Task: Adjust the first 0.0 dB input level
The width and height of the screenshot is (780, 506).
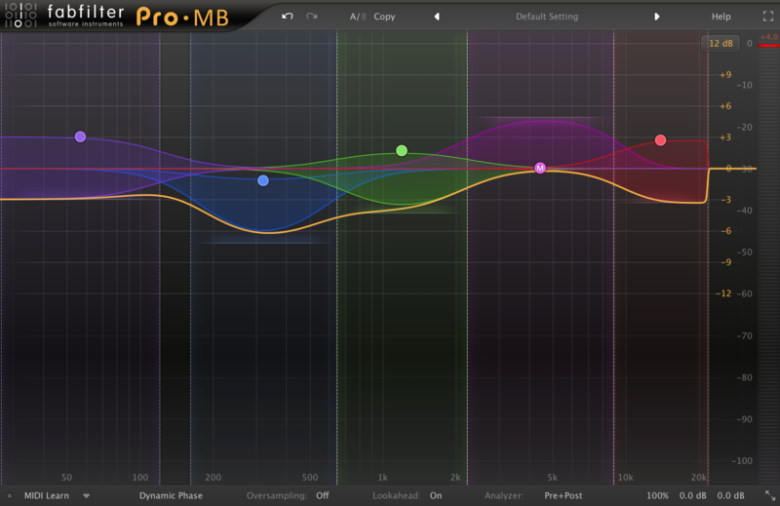Action: [693, 496]
